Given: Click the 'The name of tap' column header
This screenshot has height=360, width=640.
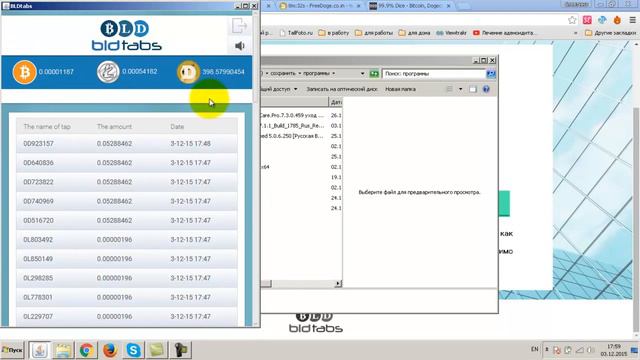Looking at the screenshot, I should pyautogui.click(x=47, y=127).
